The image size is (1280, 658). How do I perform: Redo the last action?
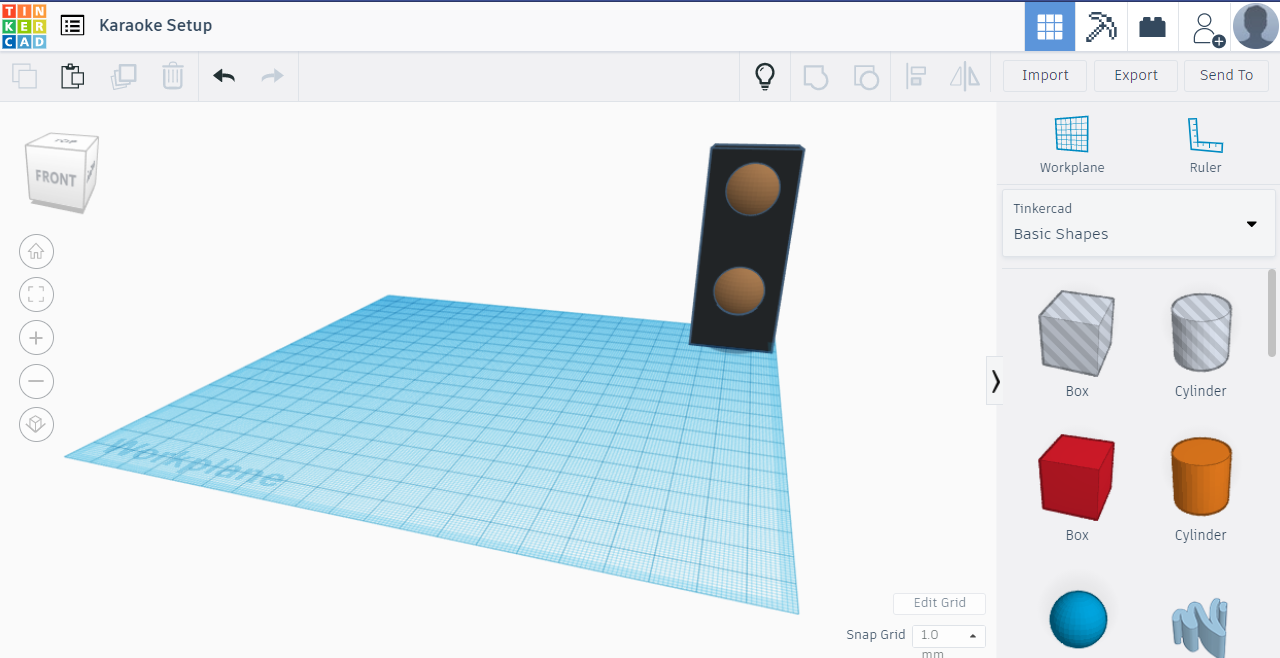(272, 76)
